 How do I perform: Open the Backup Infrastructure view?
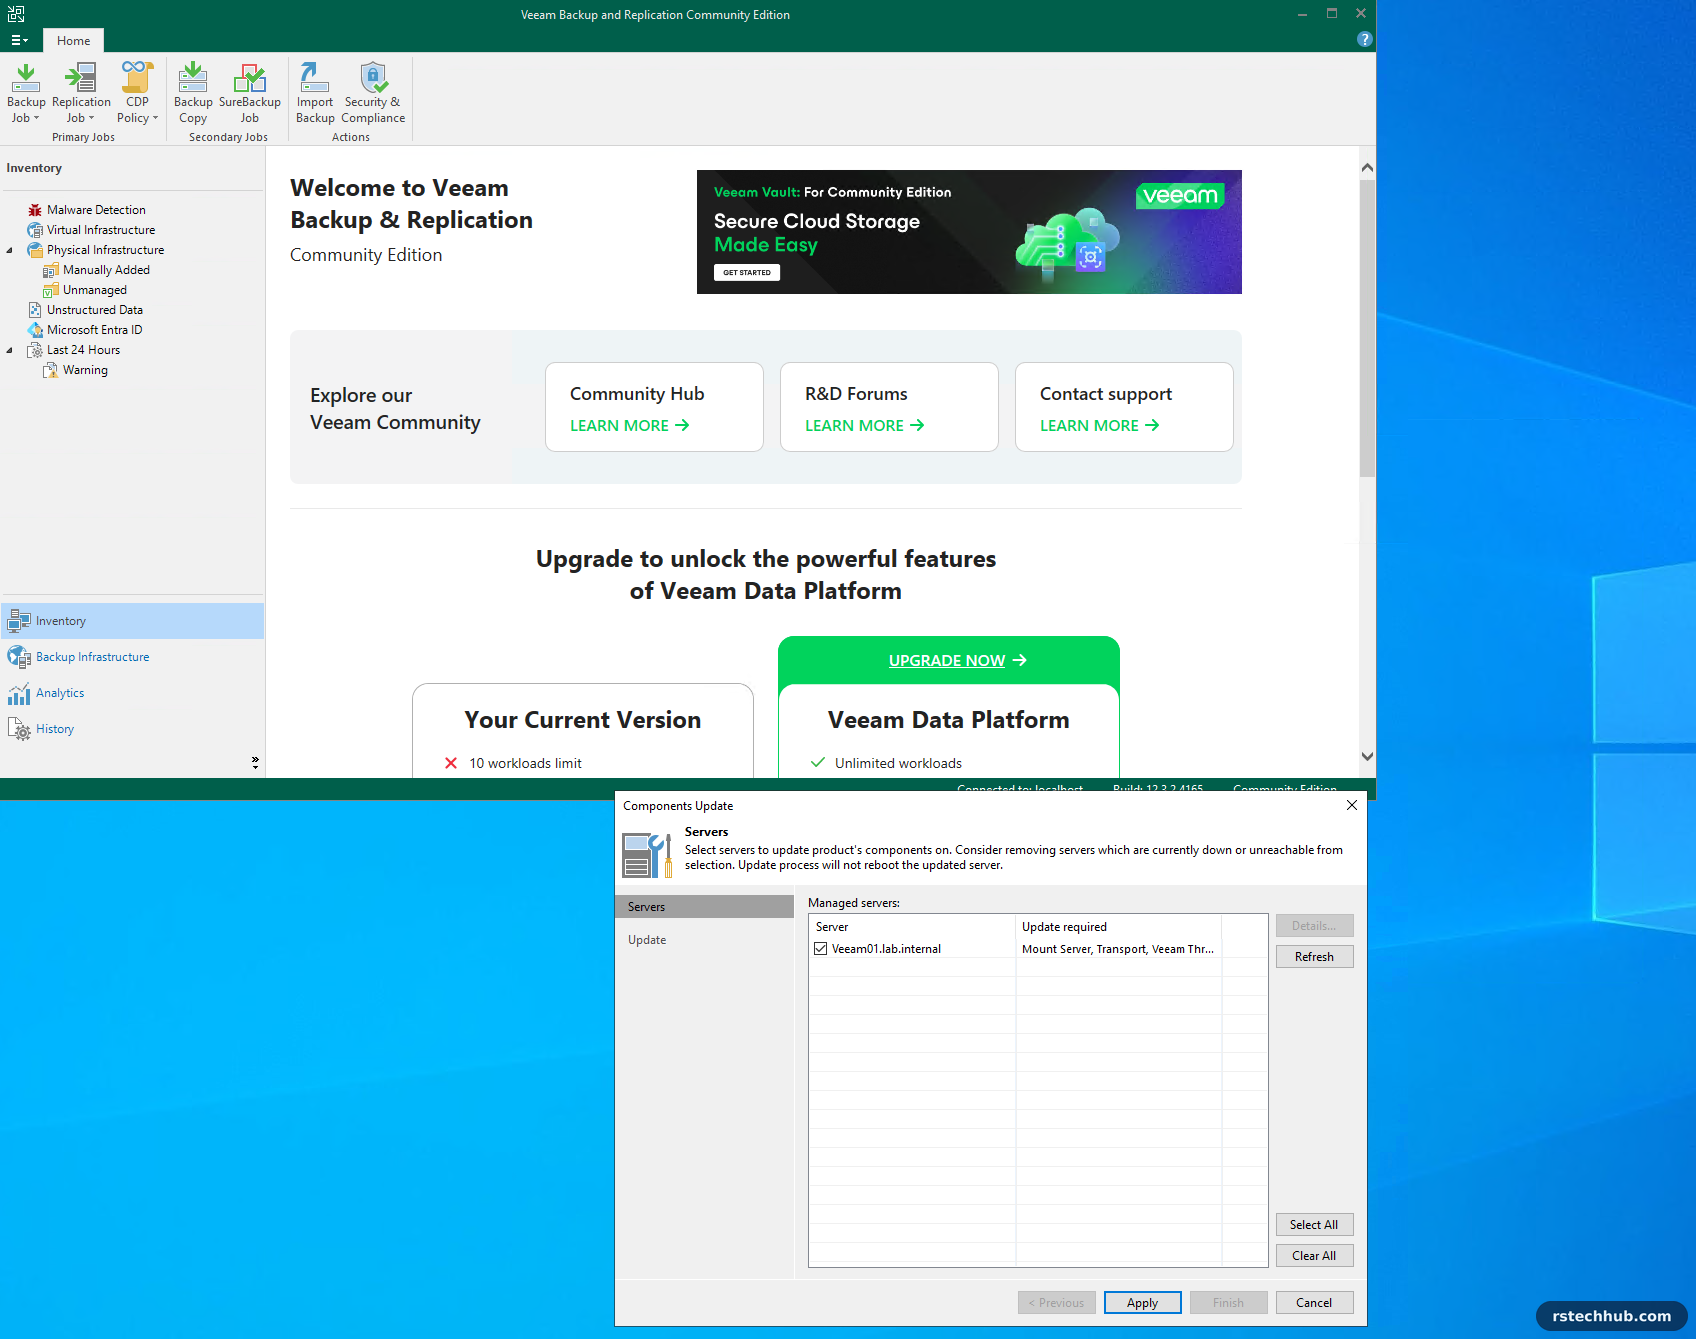[x=132, y=657]
